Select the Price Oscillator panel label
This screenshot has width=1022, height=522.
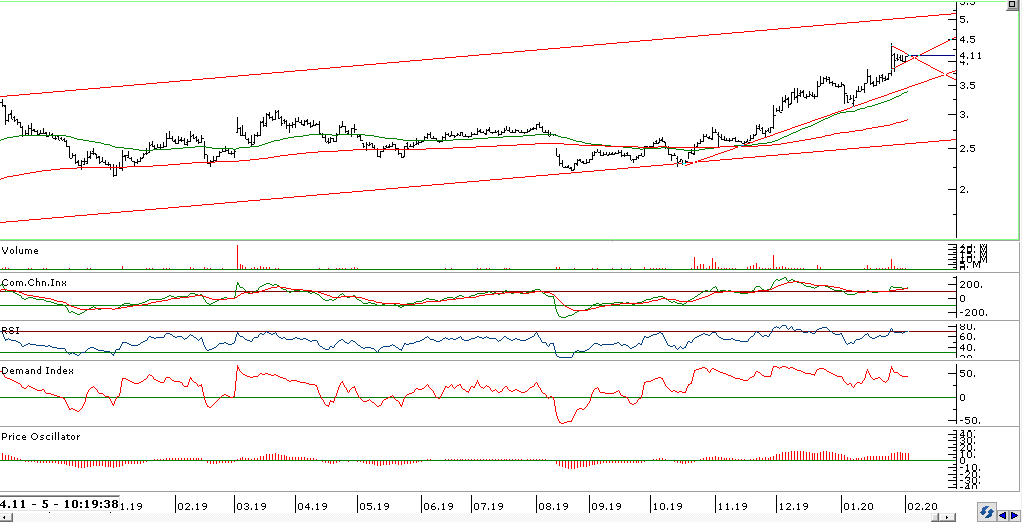coord(40,436)
